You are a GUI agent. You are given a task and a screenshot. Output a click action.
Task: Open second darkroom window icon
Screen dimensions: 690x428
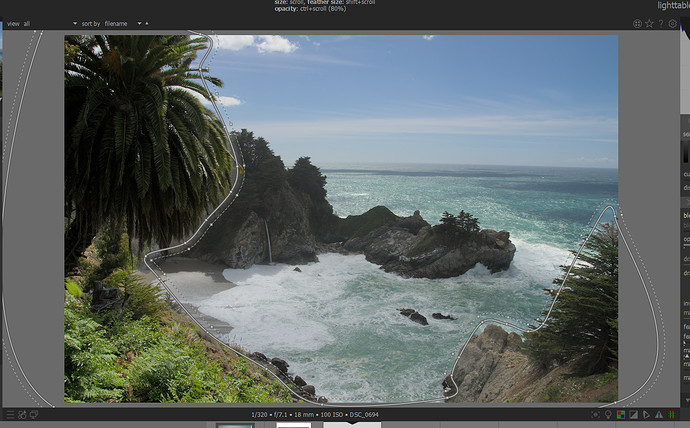coord(33,414)
